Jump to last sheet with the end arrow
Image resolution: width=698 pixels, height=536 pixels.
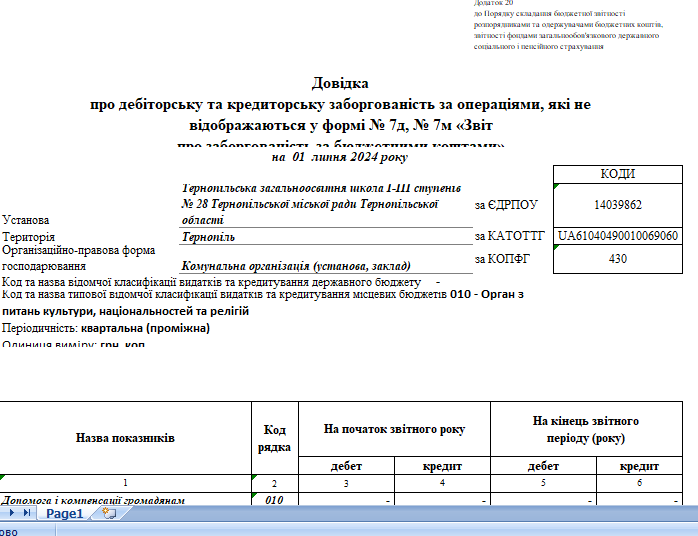coord(27,513)
